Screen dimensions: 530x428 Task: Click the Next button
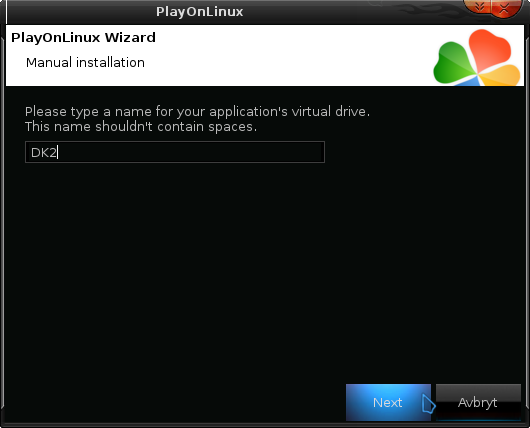tap(388, 402)
